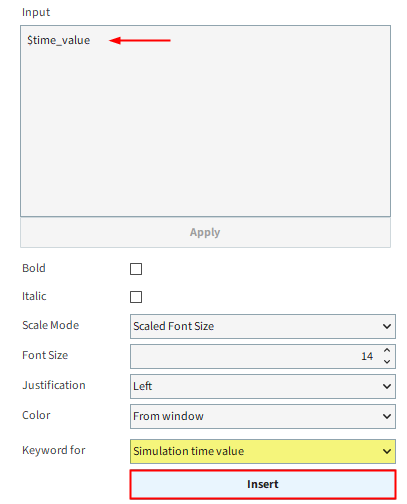This screenshot has width=407, height=504.
Task: Expand the Justification dropdown showing Left
Action: (x=263, y=386)
